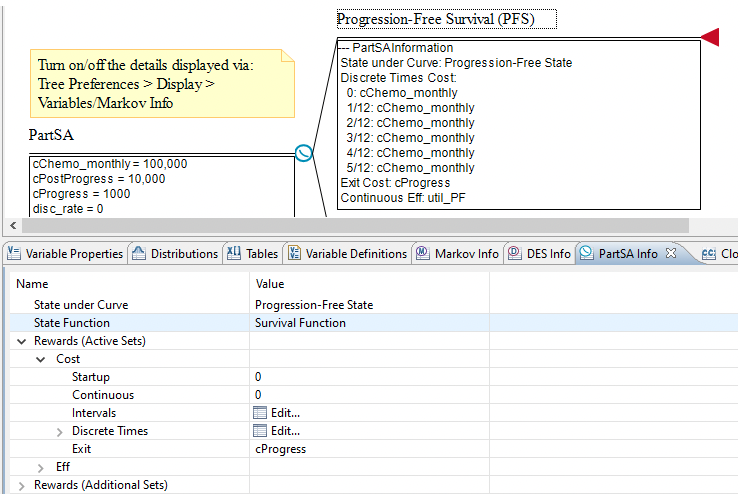The height and width of the screenshot is (494, 740).
Task: Click the Name column header
Action: click(x=32, y=284)
